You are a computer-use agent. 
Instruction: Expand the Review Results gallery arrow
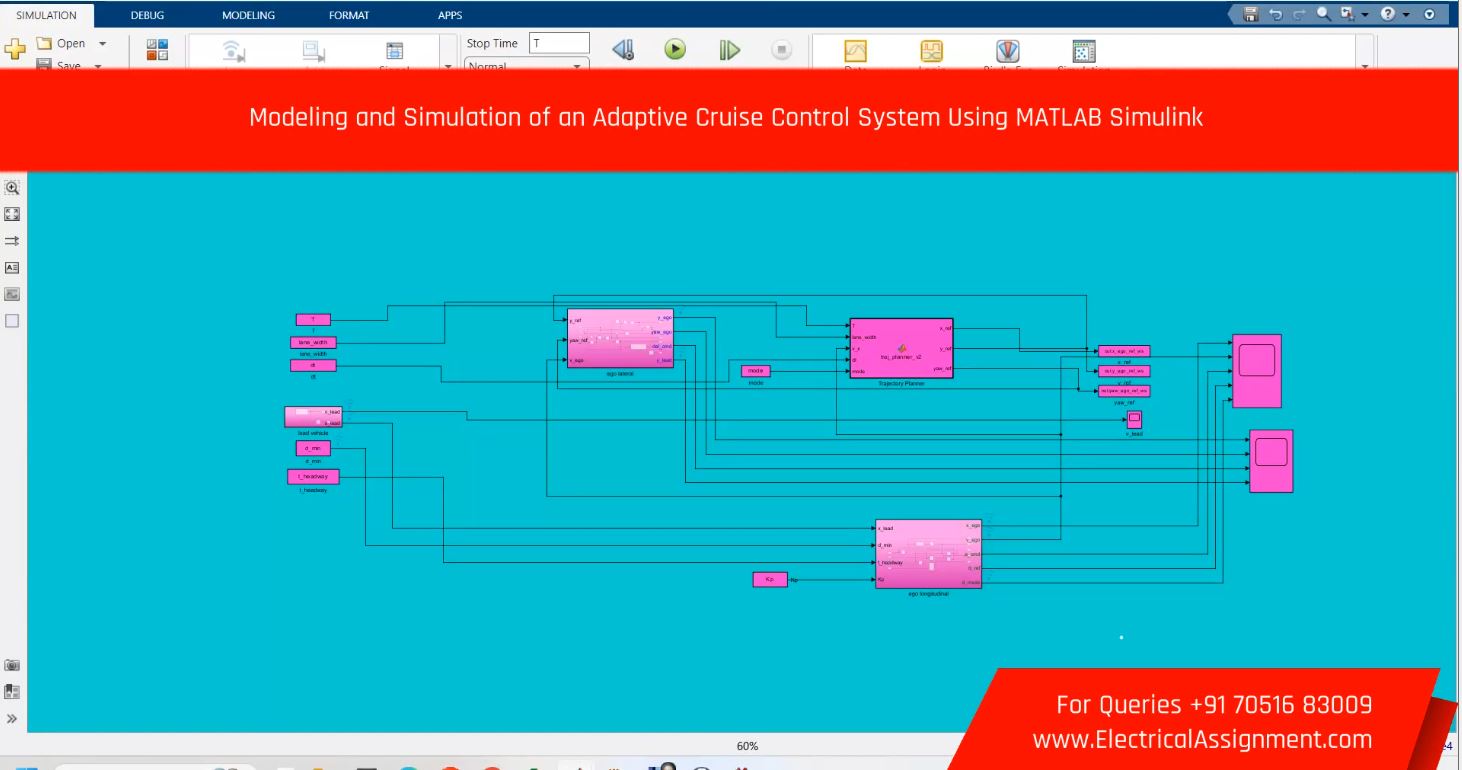(x=1366, y=66)
